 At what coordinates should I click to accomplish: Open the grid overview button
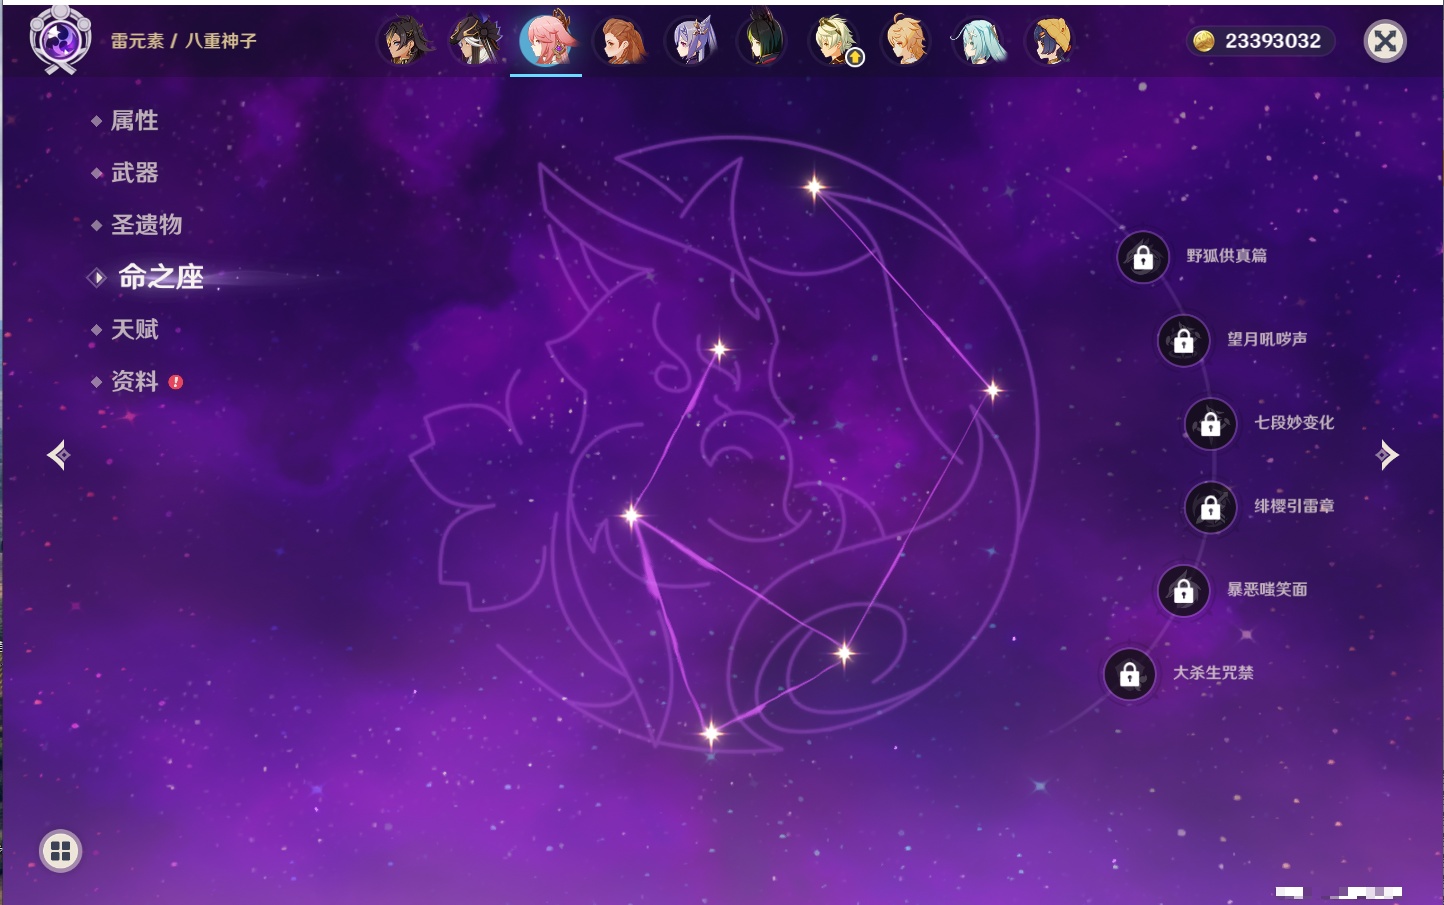click(60, 851)
